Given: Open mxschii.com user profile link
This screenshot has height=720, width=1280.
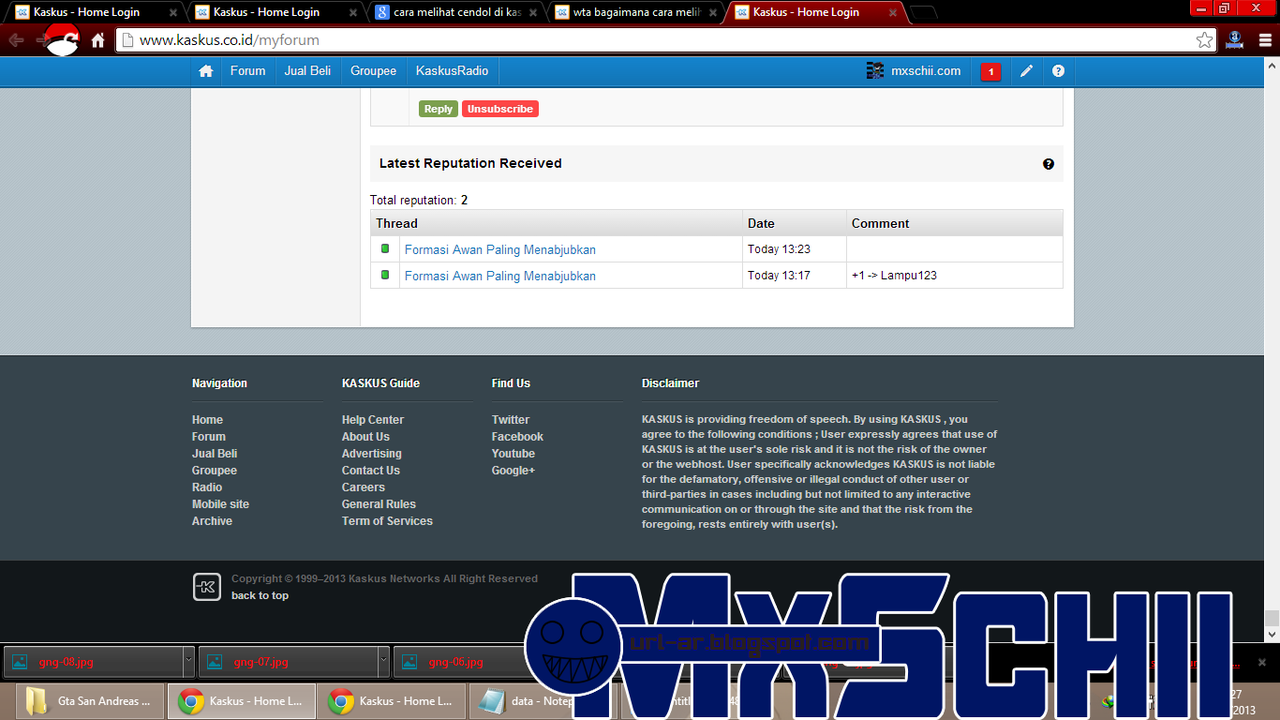Looking at the screenshot, I should (x=926, y=71).
